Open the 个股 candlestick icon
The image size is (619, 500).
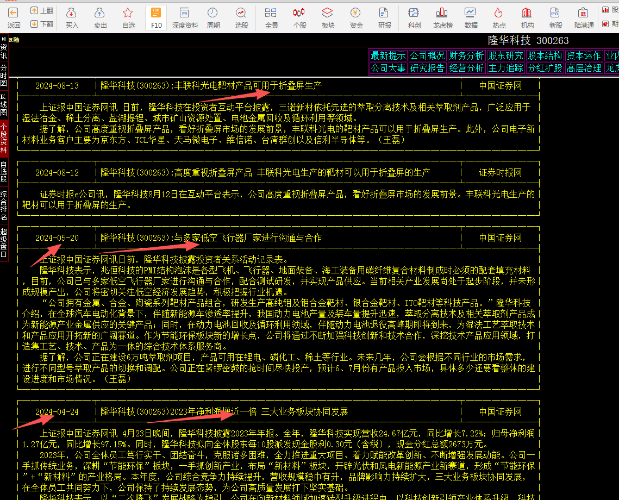tap(299, 13)
